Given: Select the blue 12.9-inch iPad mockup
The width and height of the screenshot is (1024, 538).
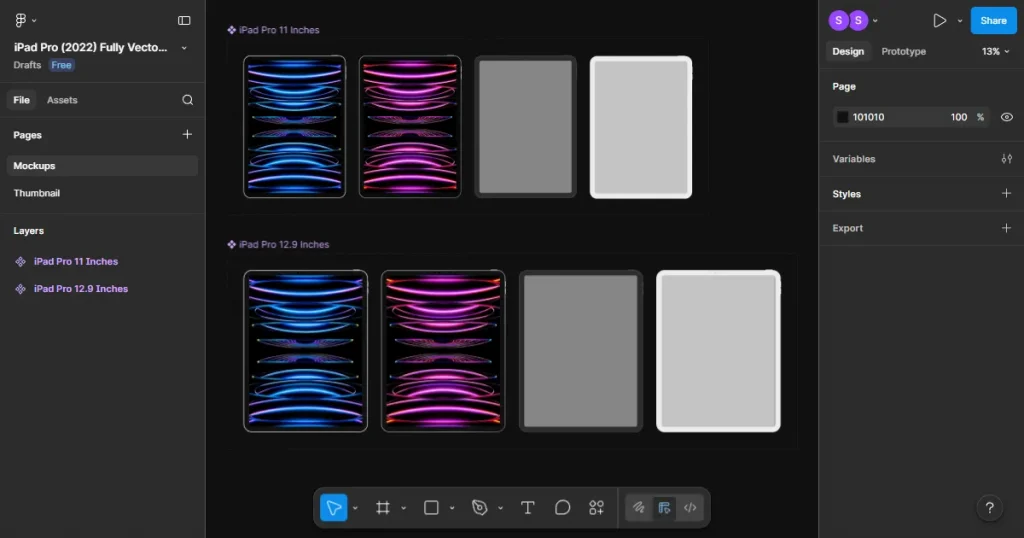Looking at the screenshot, I should 306,351.
